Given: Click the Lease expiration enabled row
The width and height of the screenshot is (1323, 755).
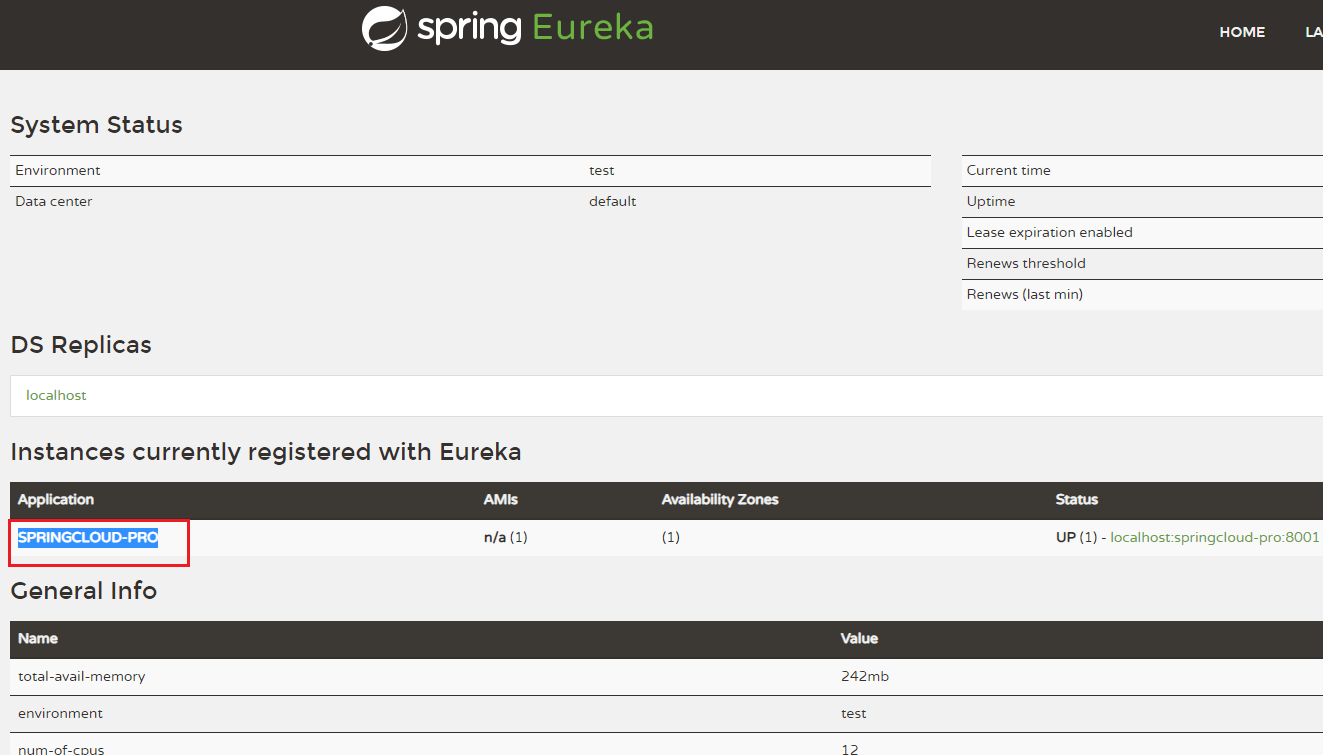Looking at the screenshot, I should click(x=1142, y=233).
